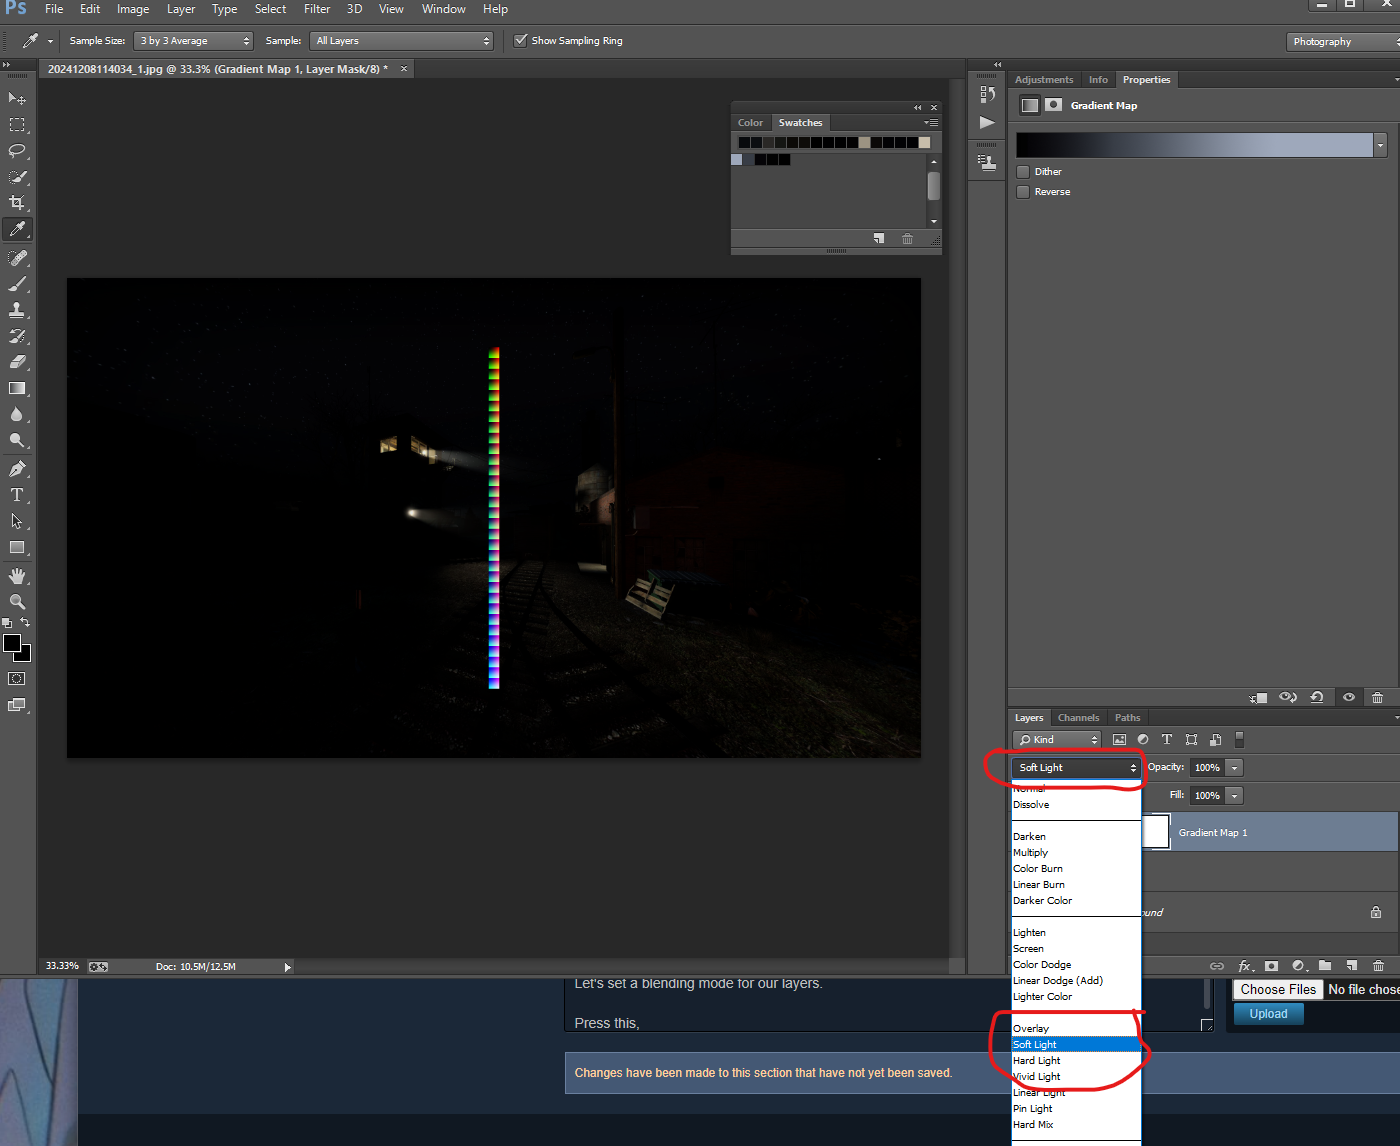Open the Photography workspace dropdown
The image size is (1400, 1146).
tap(1344, 41)
